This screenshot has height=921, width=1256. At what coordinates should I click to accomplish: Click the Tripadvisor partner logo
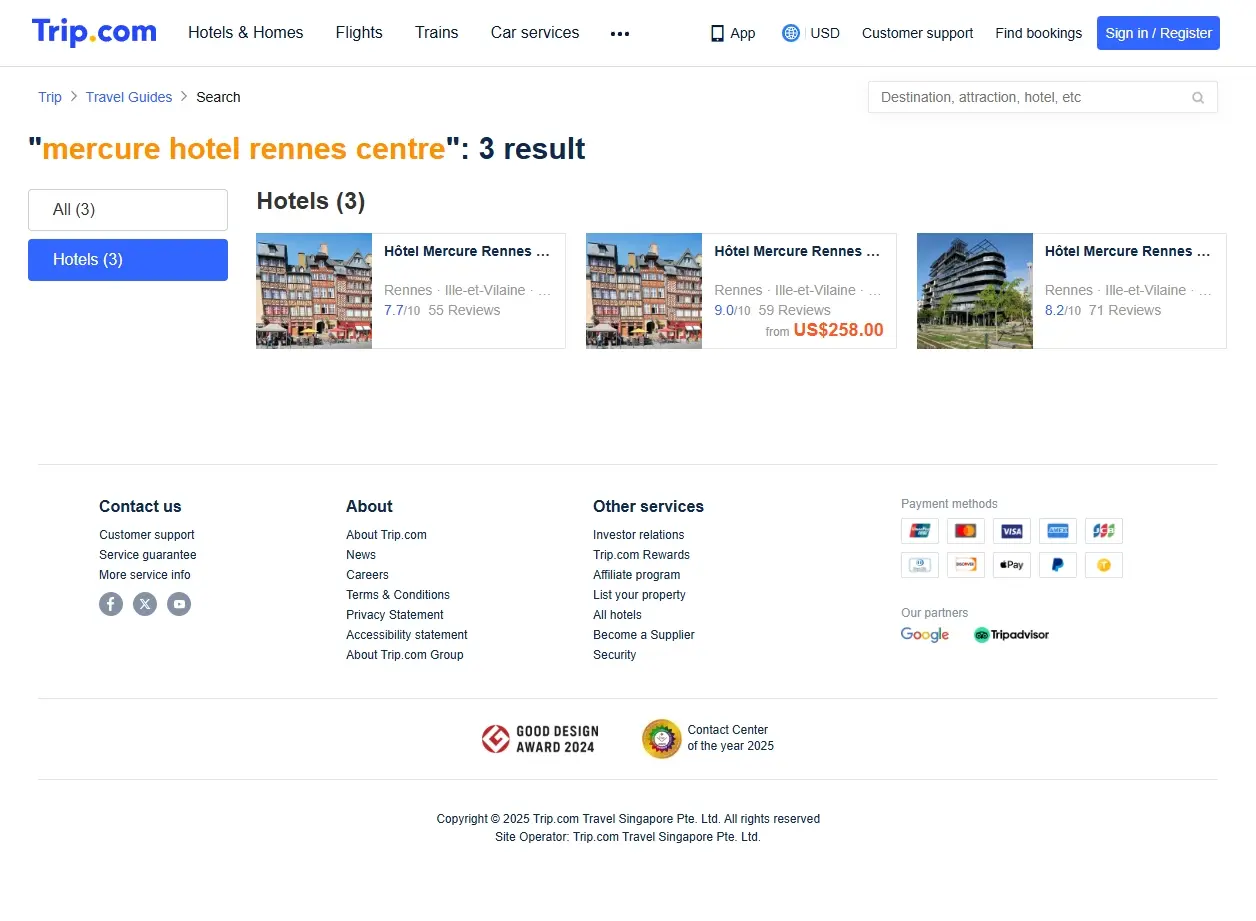(x=1011, y=635)
